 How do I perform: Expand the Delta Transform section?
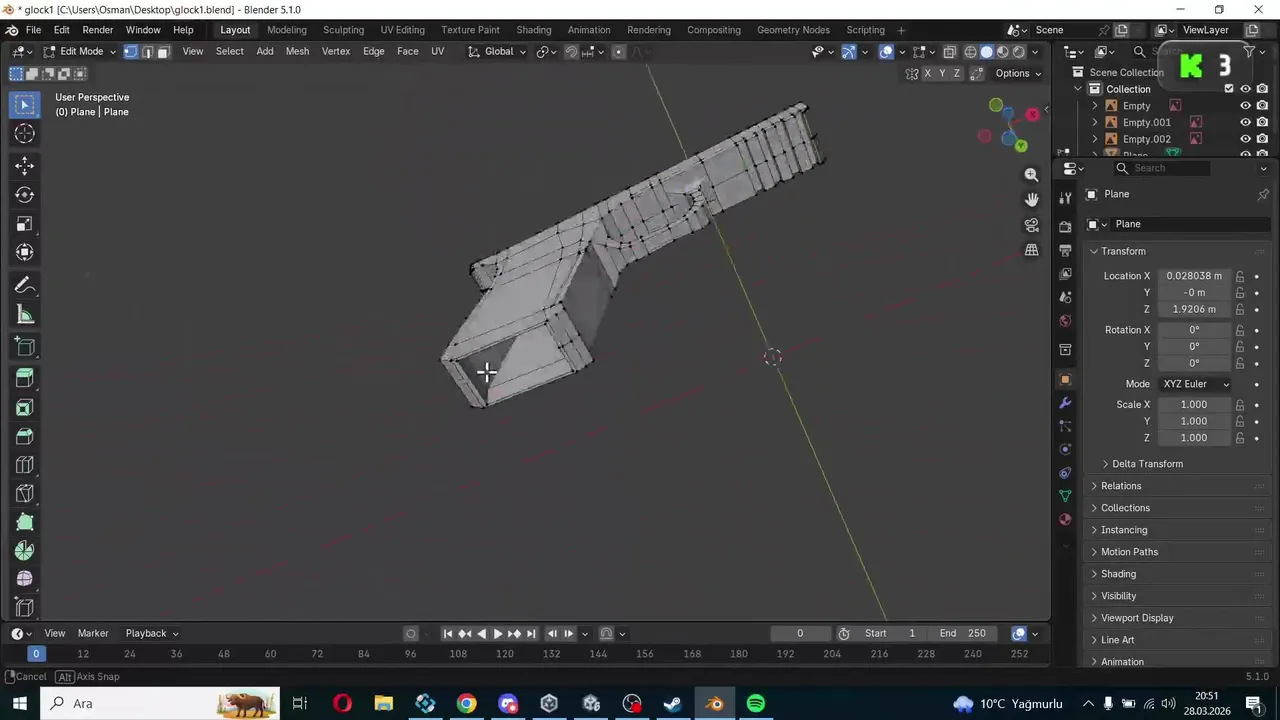(1147, 464)
